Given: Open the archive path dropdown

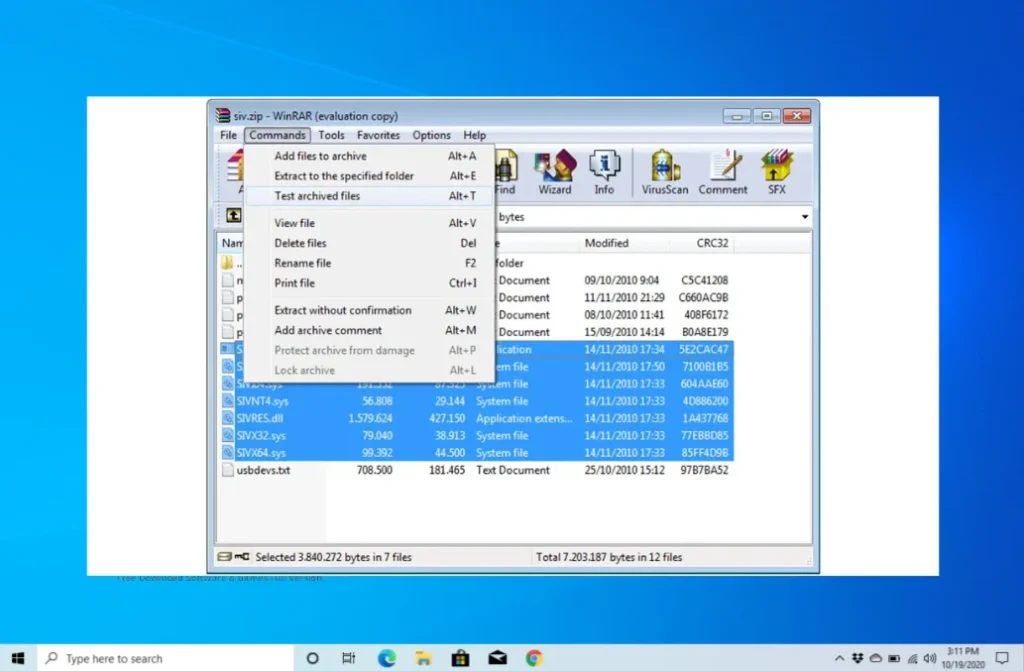Looking at the screenshot, I should (804, 216).
